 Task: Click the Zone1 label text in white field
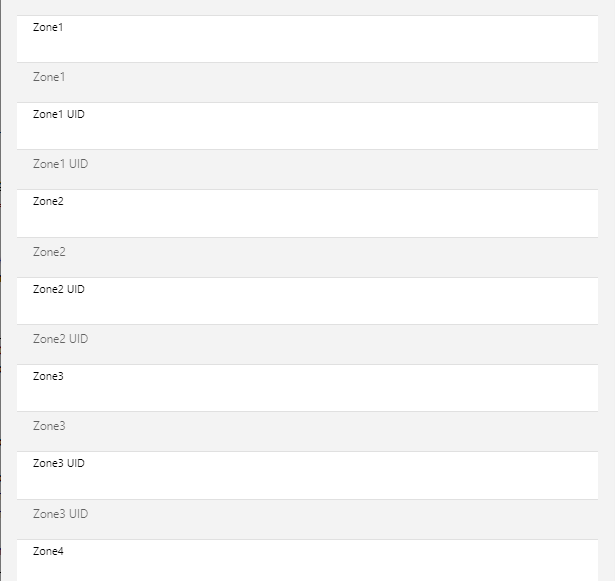(x=48, y=27)
